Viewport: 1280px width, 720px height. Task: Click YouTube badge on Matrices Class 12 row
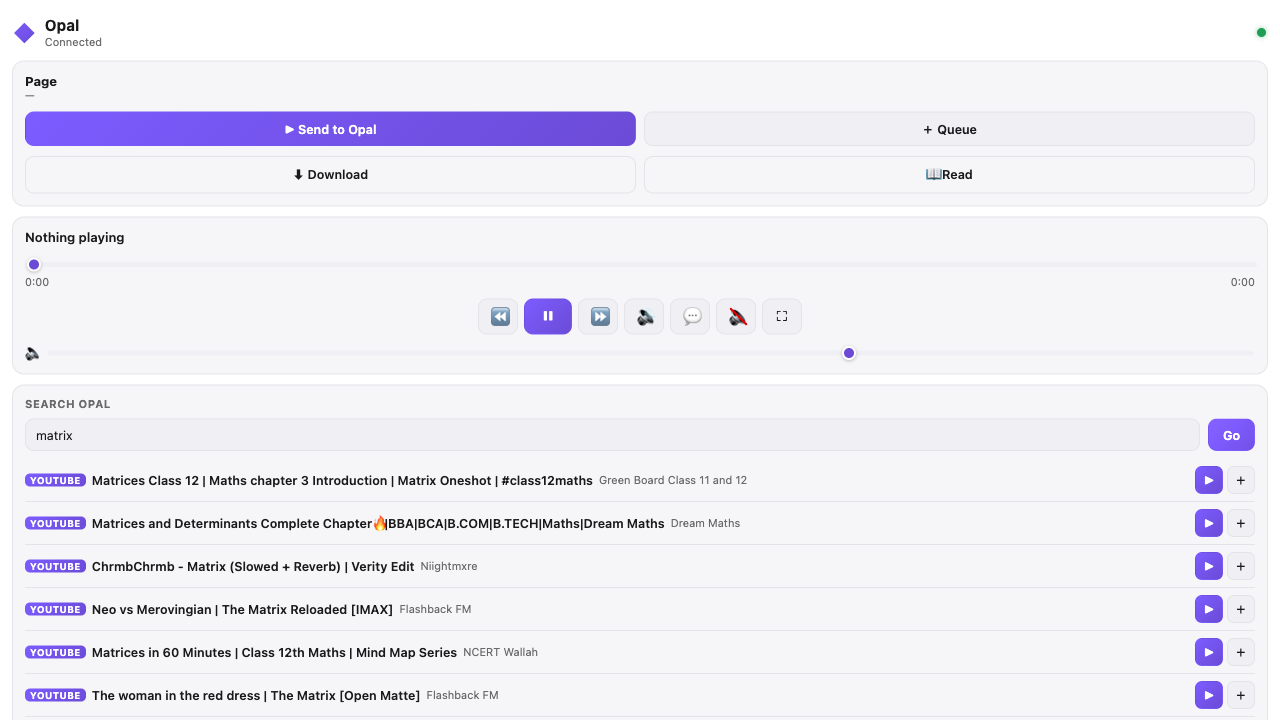55,480
